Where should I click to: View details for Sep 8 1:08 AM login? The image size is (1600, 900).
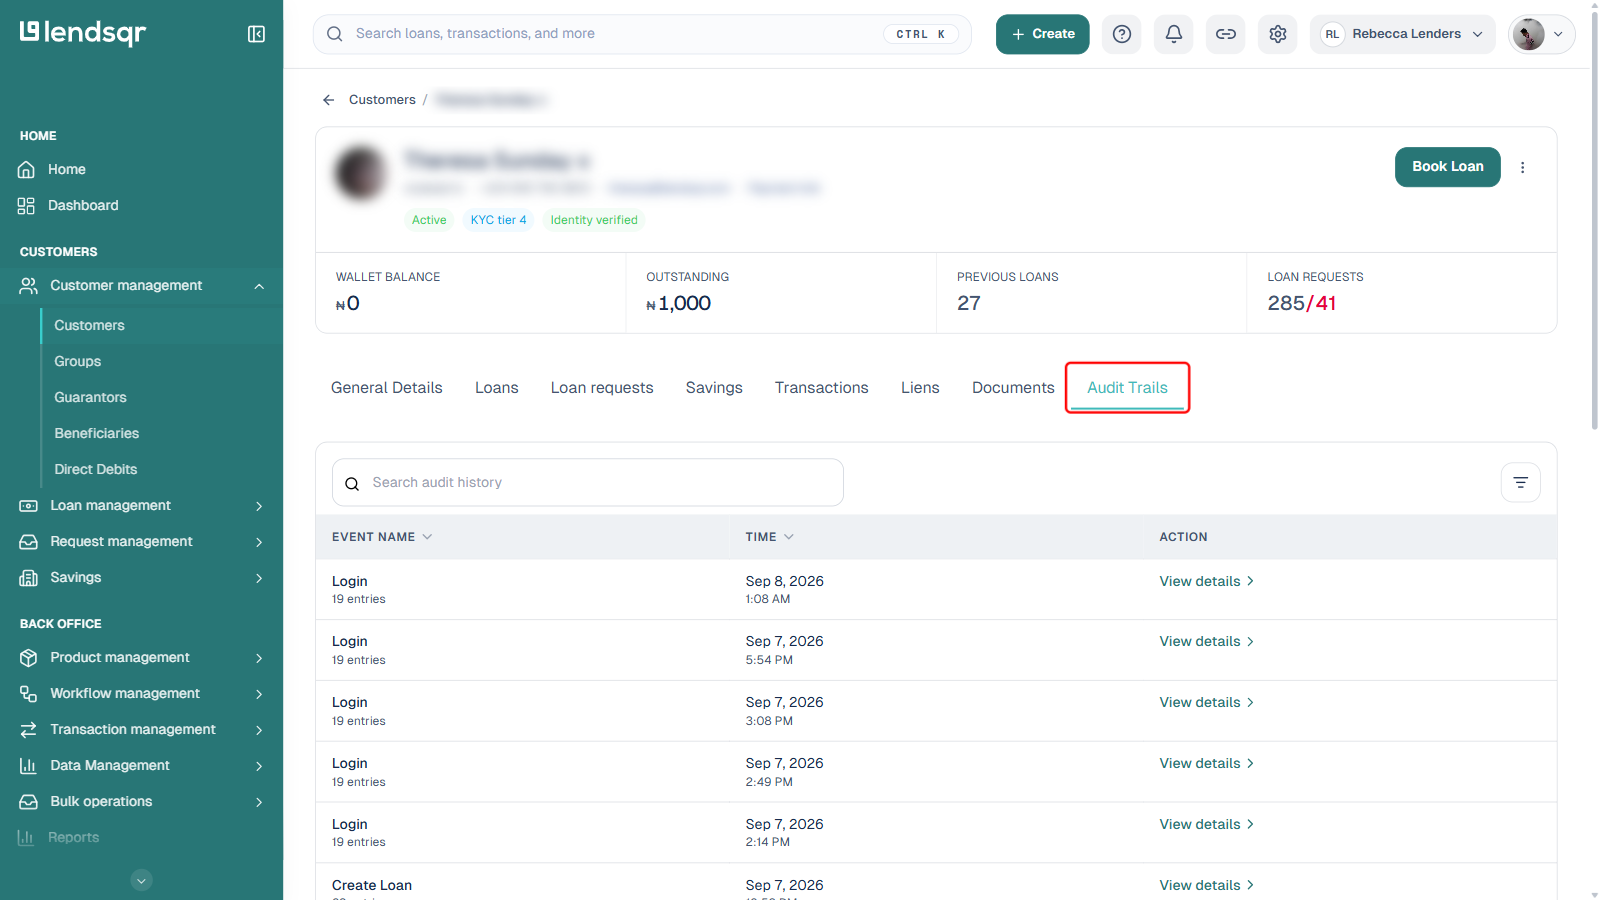point(1206,582)
